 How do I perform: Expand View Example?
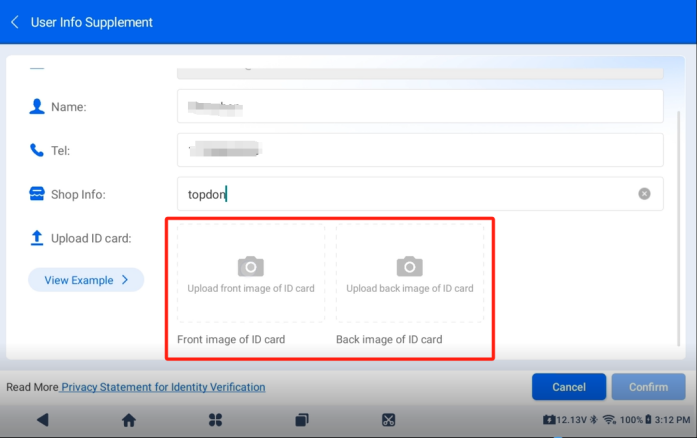86,280
